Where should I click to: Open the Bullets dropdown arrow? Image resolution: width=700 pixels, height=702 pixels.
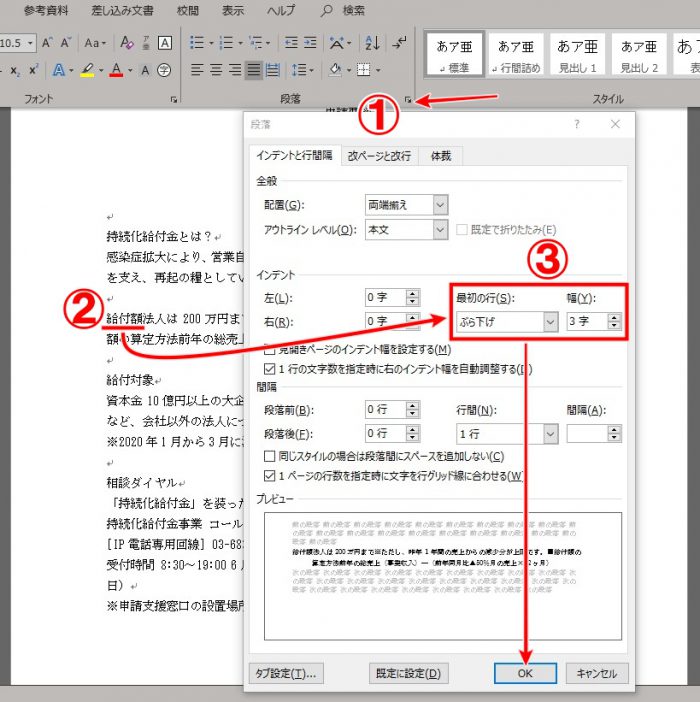tap(211, 43)
